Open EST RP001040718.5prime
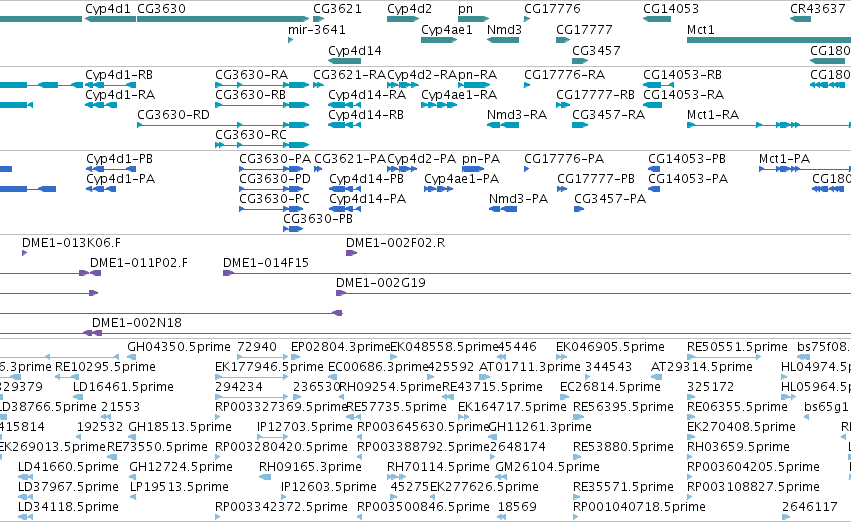Viewport: 851px width, 522px height. (x=639, y=507)
